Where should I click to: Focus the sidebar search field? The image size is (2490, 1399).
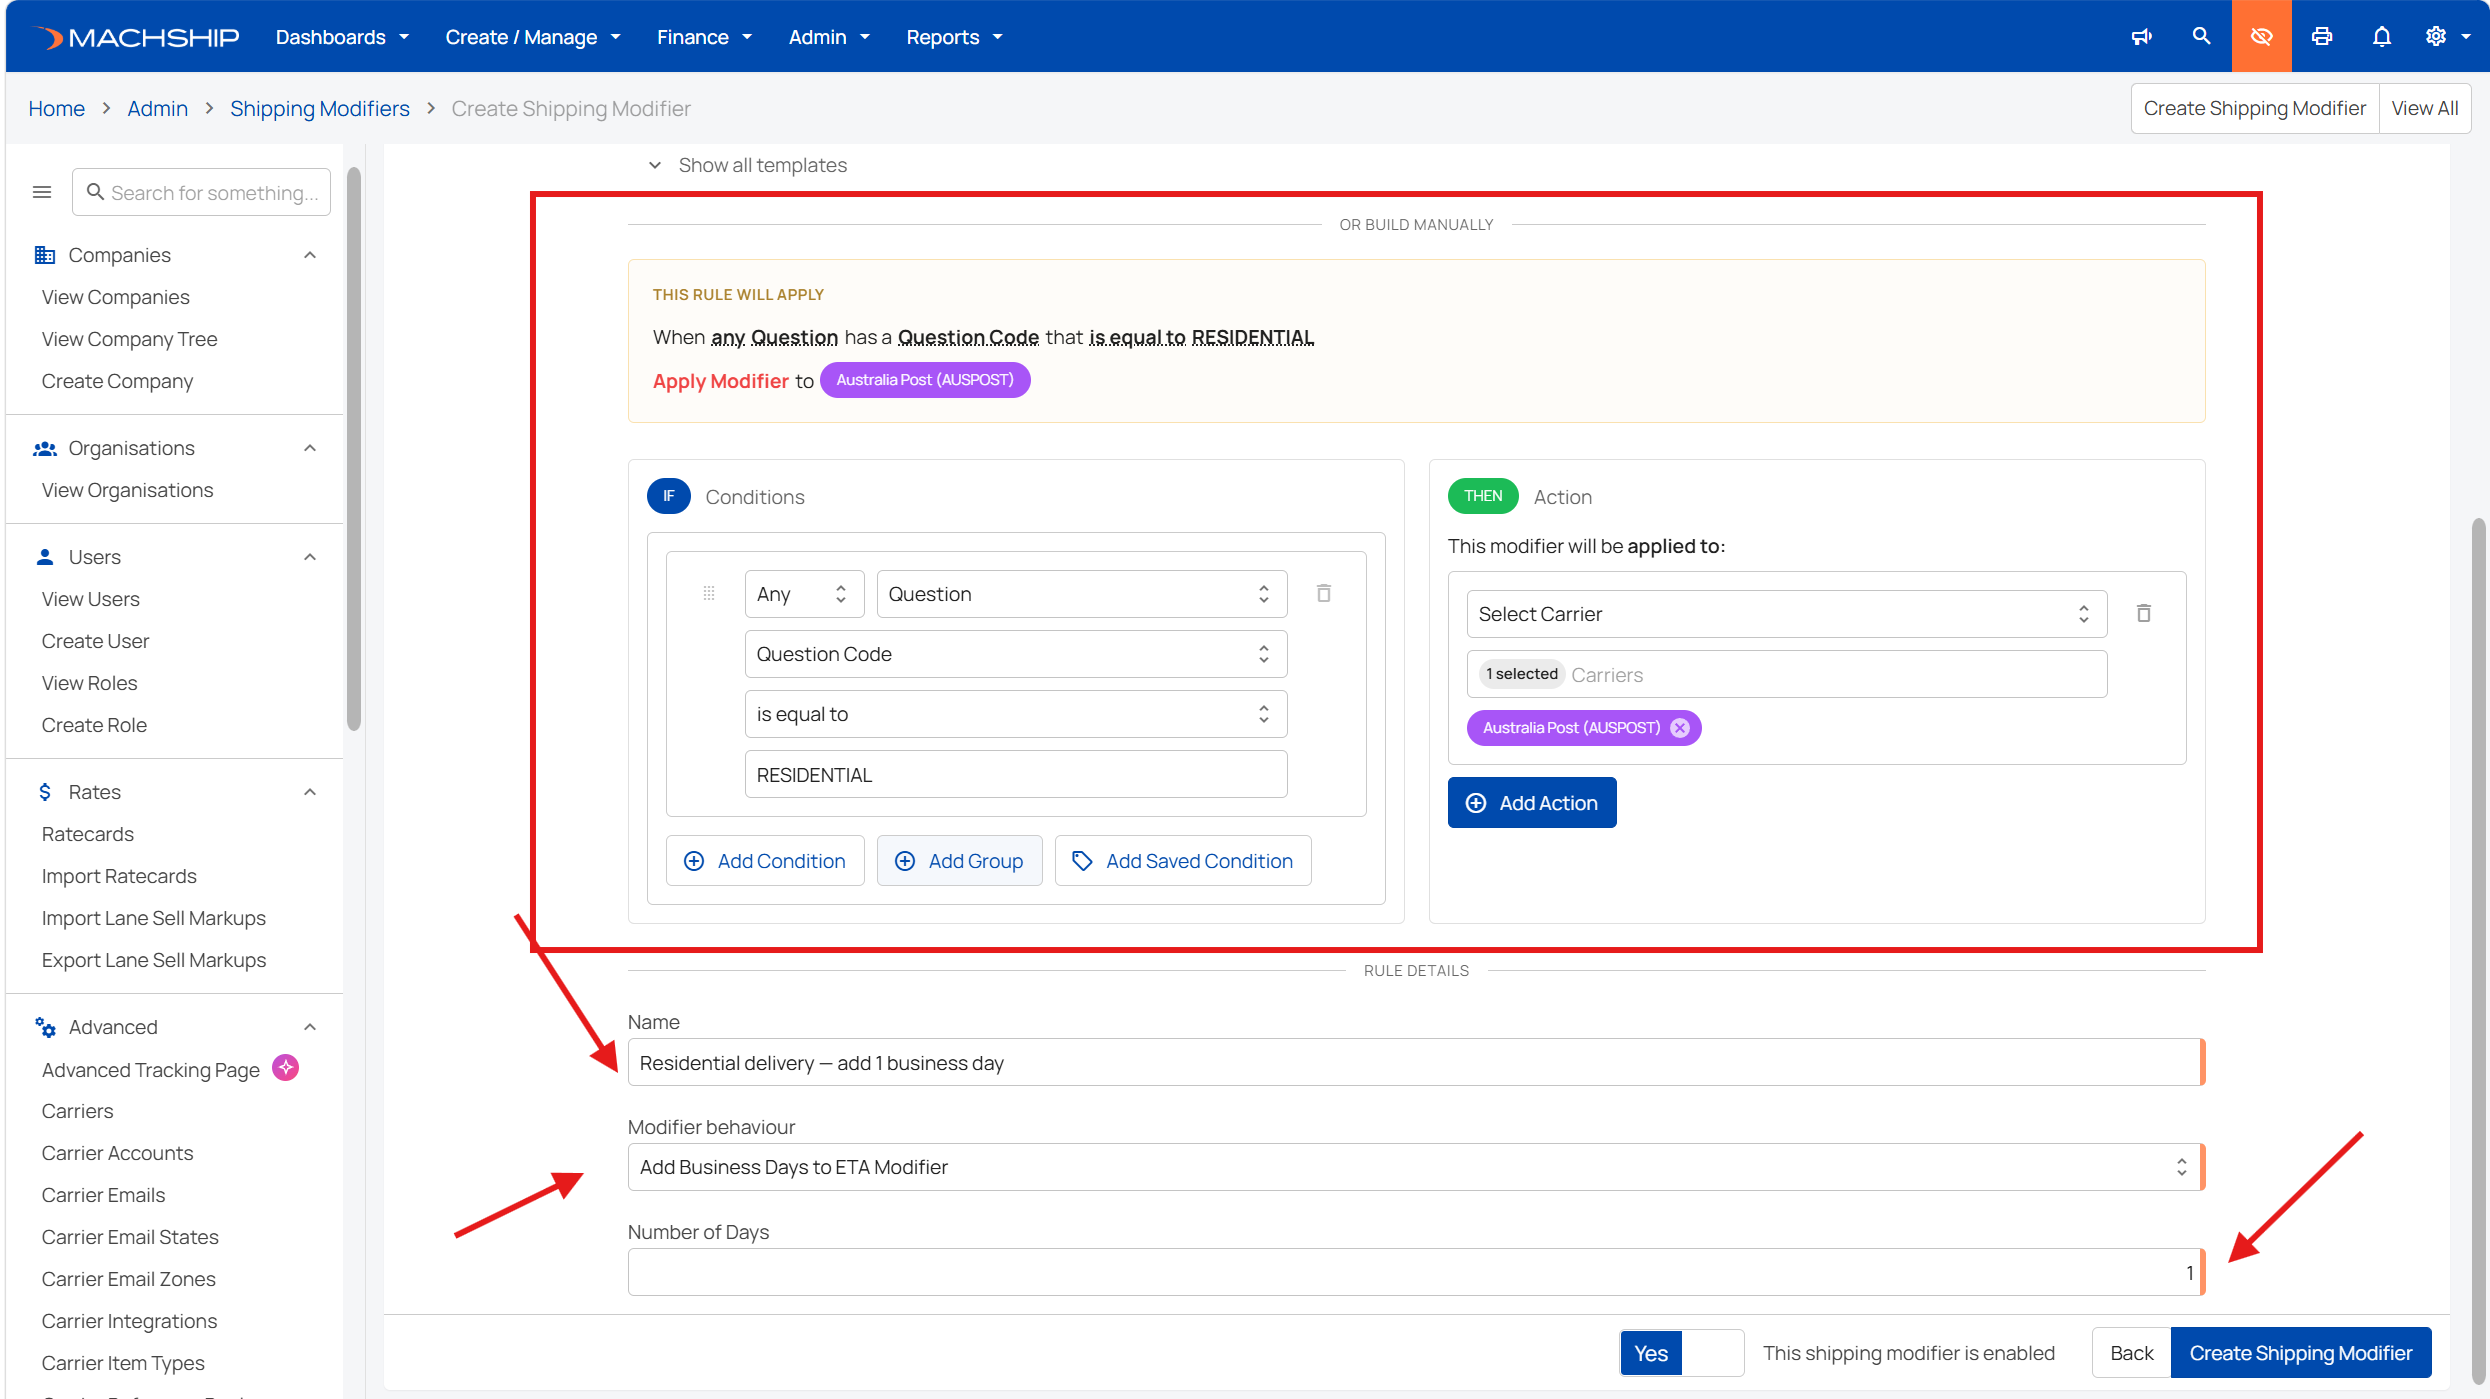point(201,192)
